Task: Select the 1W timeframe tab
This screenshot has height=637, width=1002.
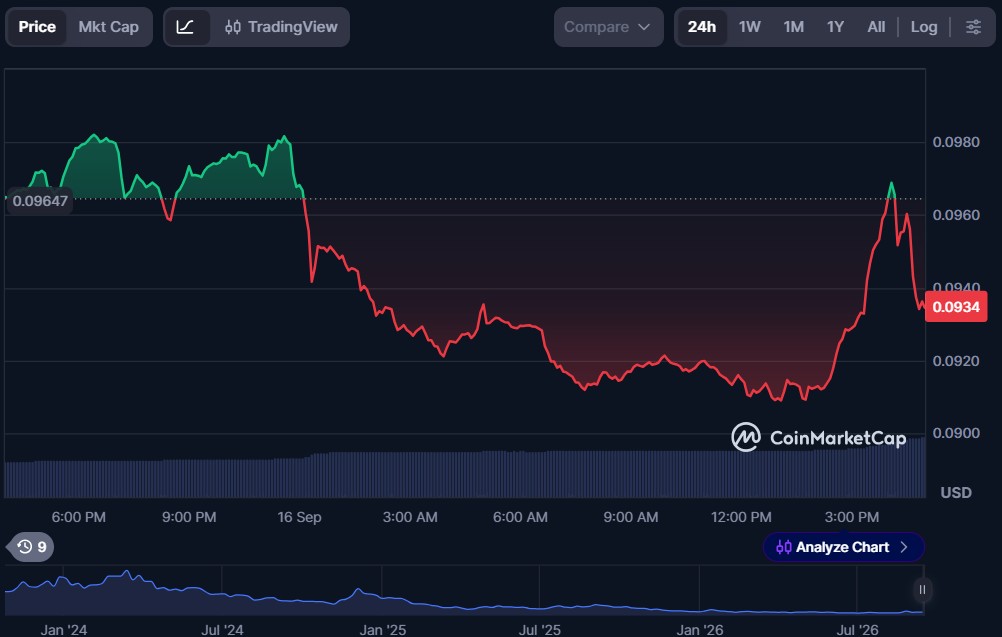Action: coord(750,27)
